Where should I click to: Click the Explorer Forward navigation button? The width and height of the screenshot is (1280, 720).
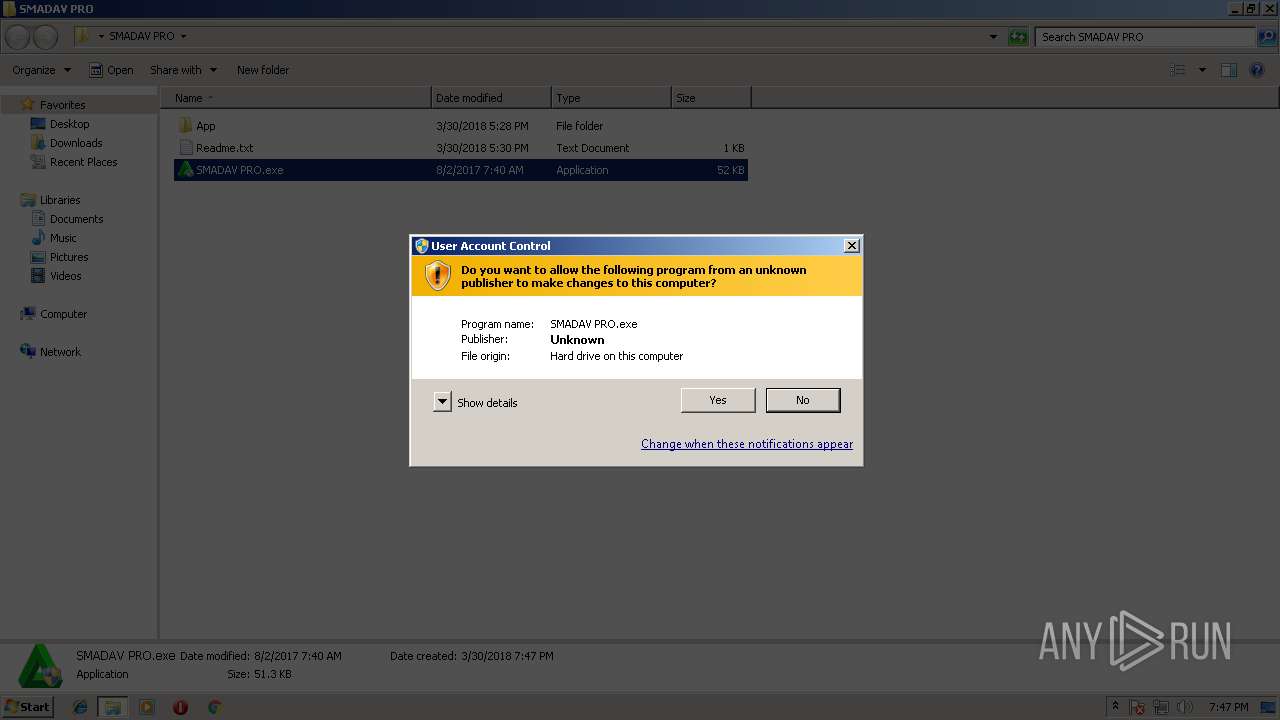(45, 37)
